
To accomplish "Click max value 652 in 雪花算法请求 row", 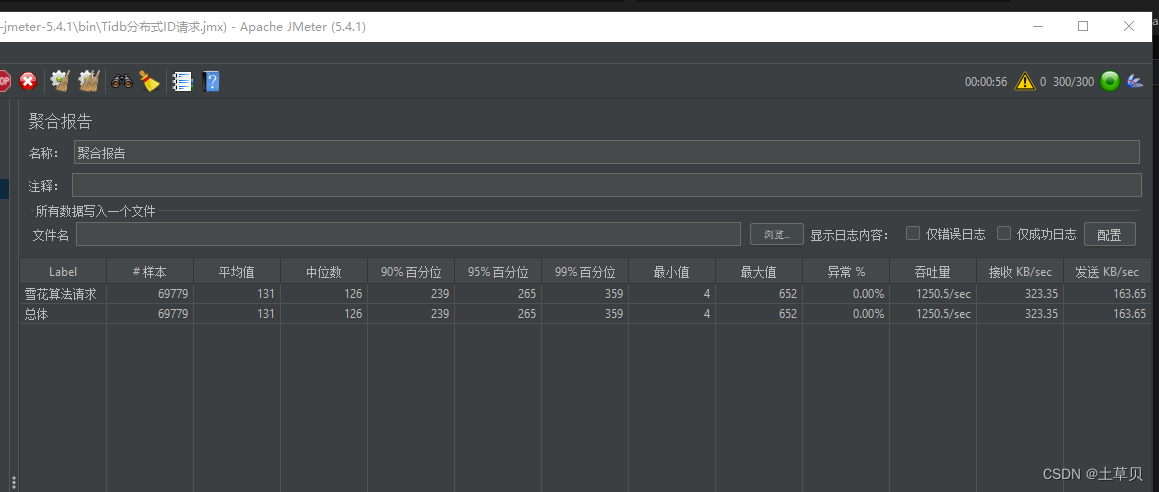I will click(787, 293).
